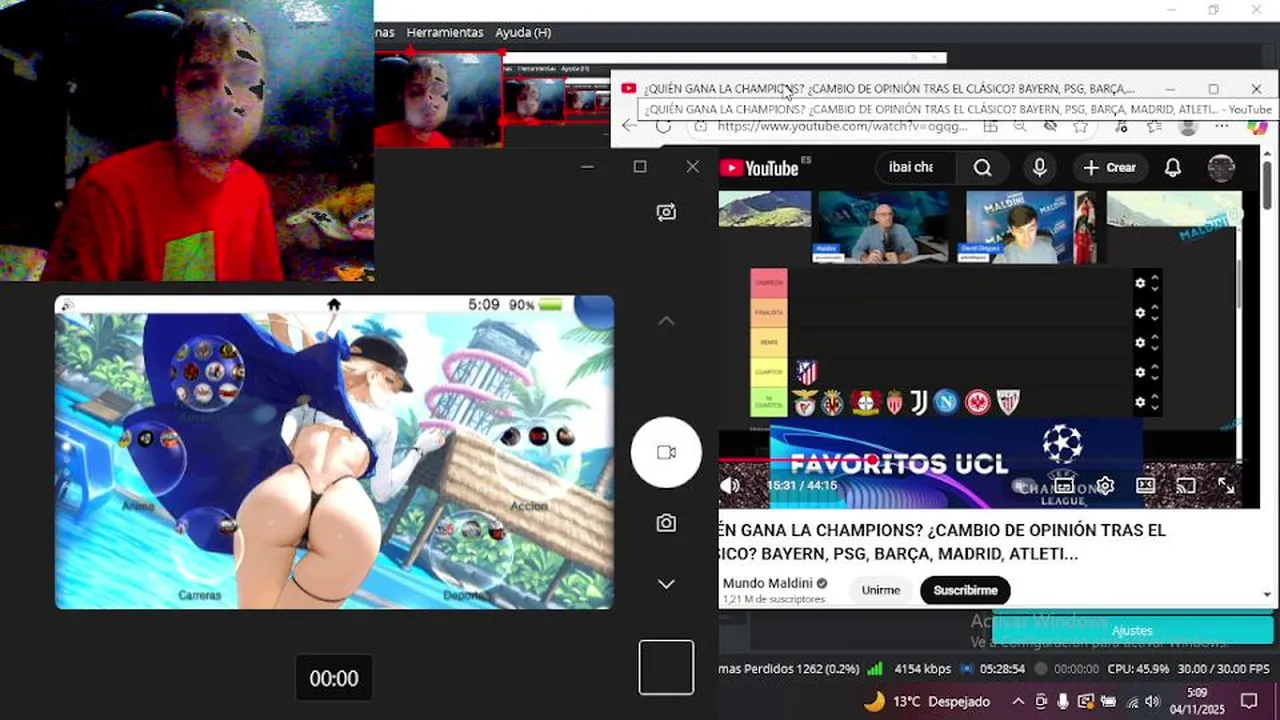Screen dimensions: 1280x720
Task: Take a photo with the camera icon
Action: (x=666, y=523)
